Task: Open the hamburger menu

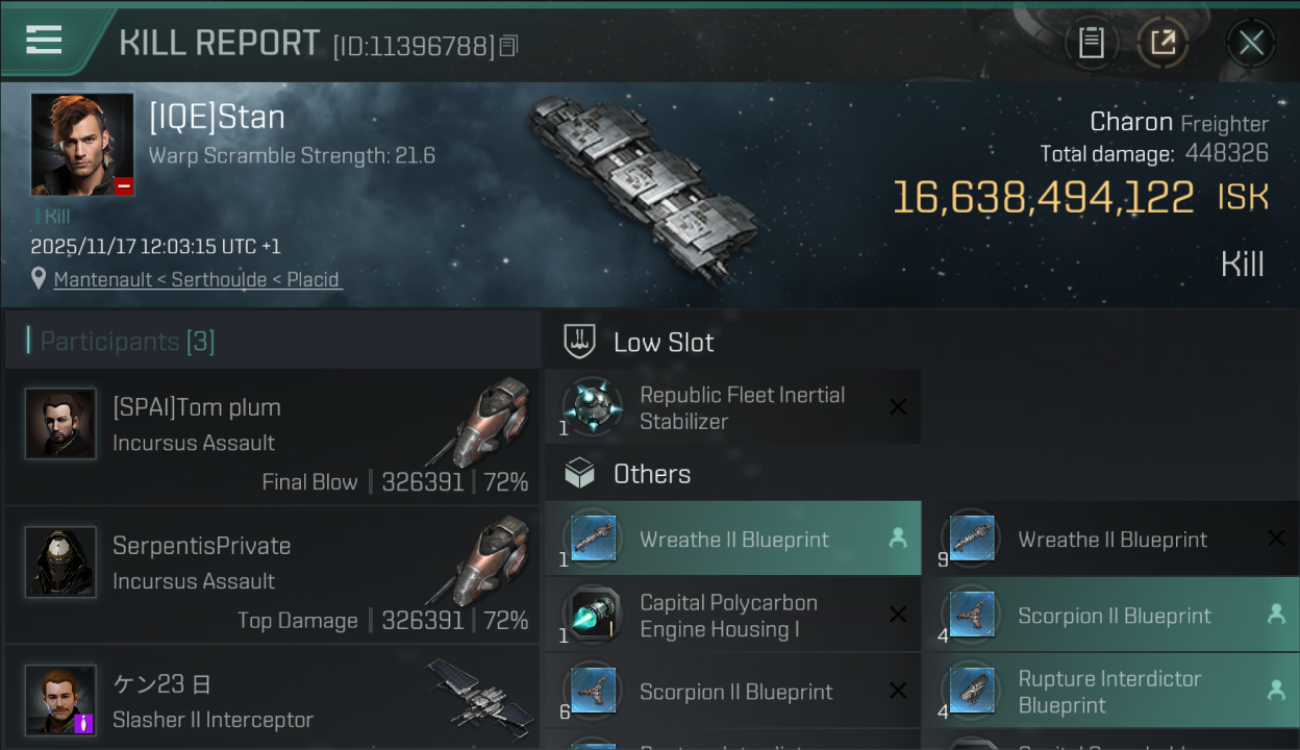Action: coord(45,41)
